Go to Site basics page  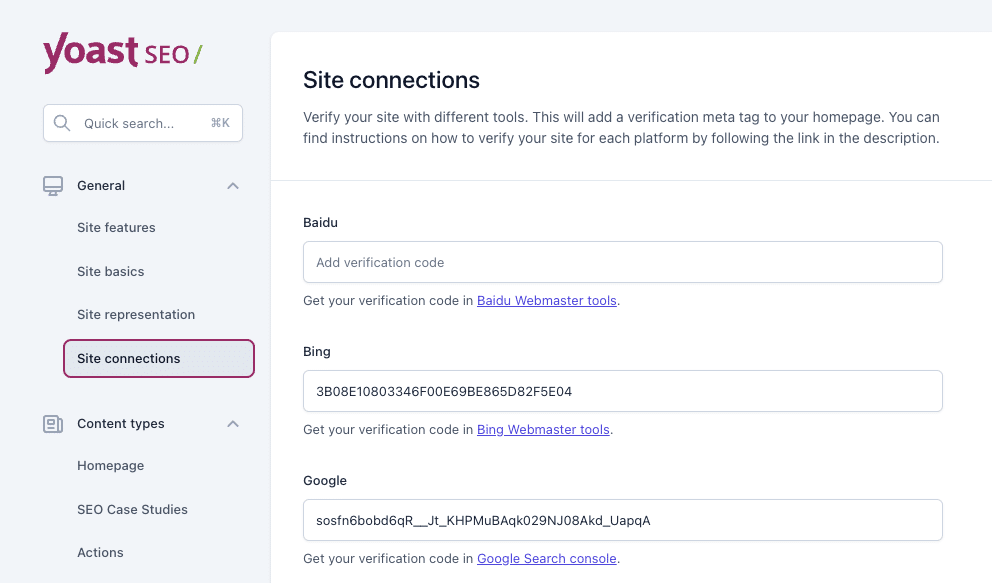[110, 272]
